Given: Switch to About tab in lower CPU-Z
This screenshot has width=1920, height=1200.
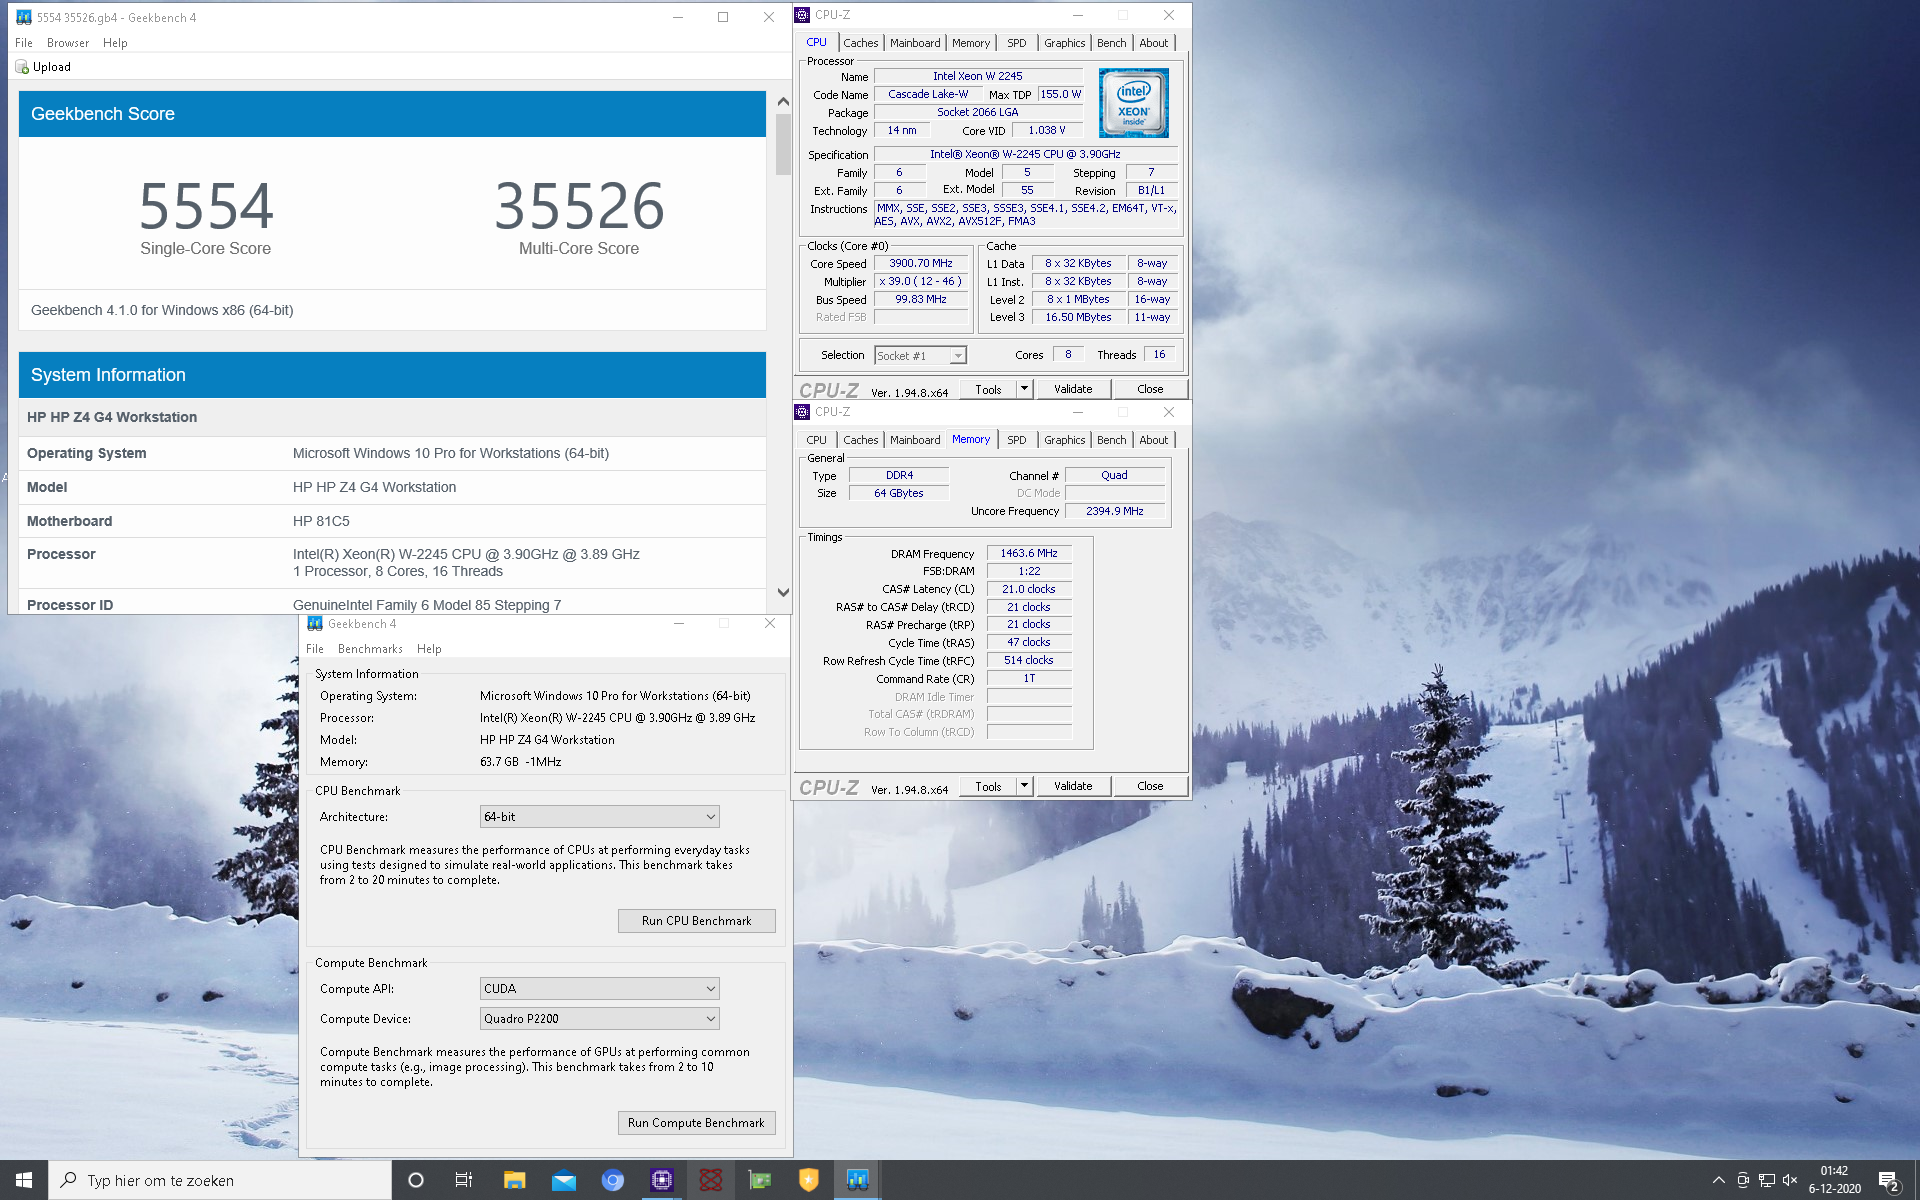Looking at the screenshot, I should click(1154, 440).
